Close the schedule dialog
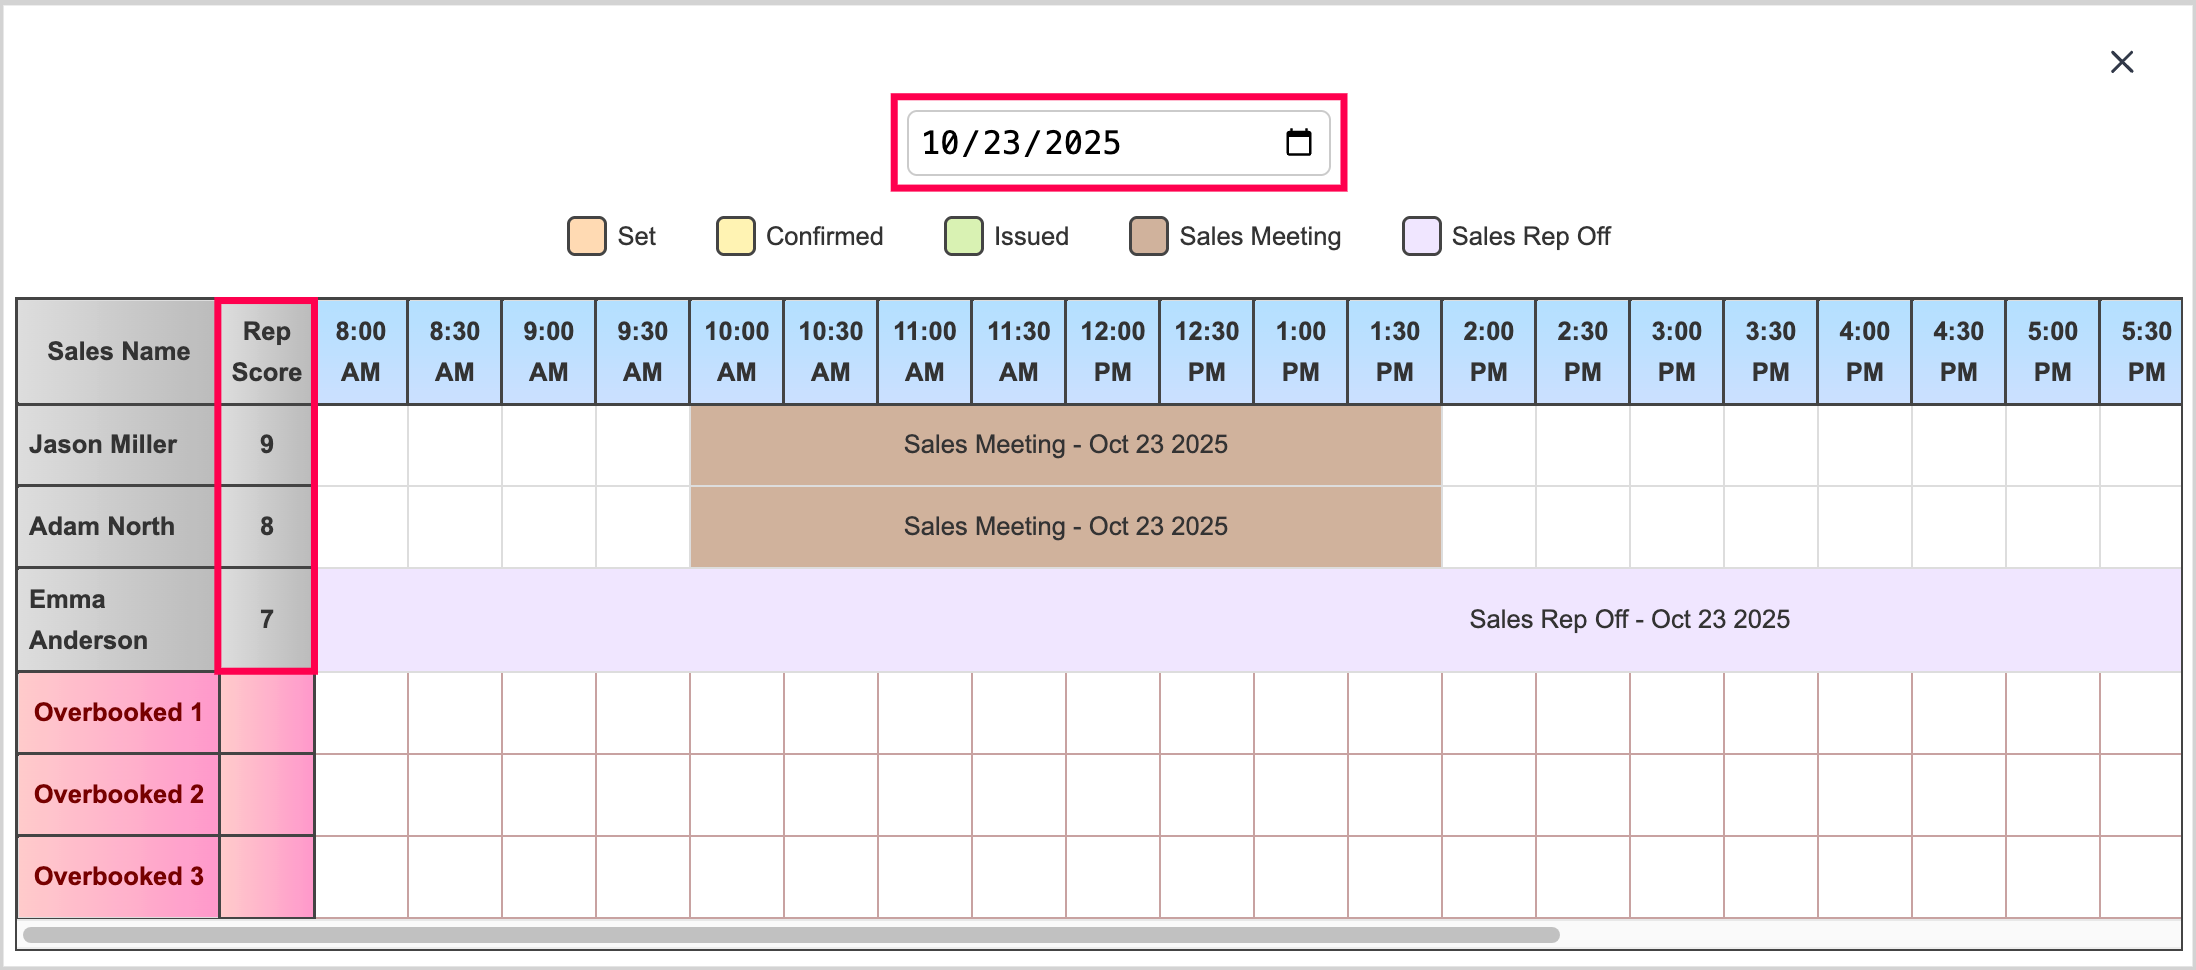Viewport: 2196px width, 970px height. point(2121,62)
